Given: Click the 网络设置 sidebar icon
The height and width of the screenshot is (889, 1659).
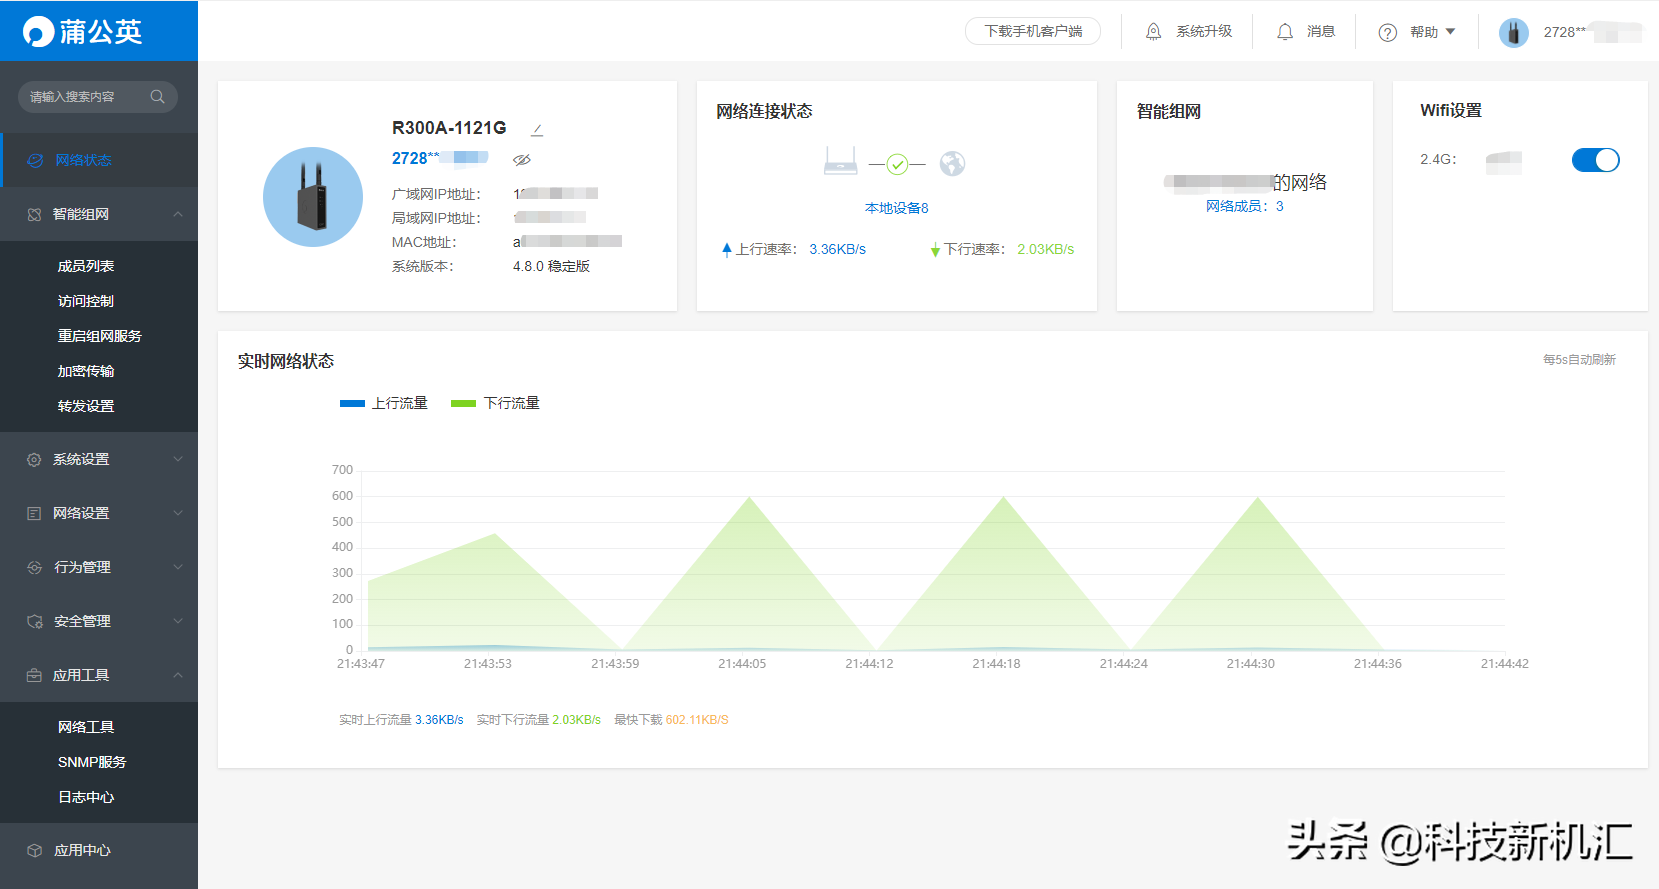Looking at the screenshot, I should pos(34,513).
